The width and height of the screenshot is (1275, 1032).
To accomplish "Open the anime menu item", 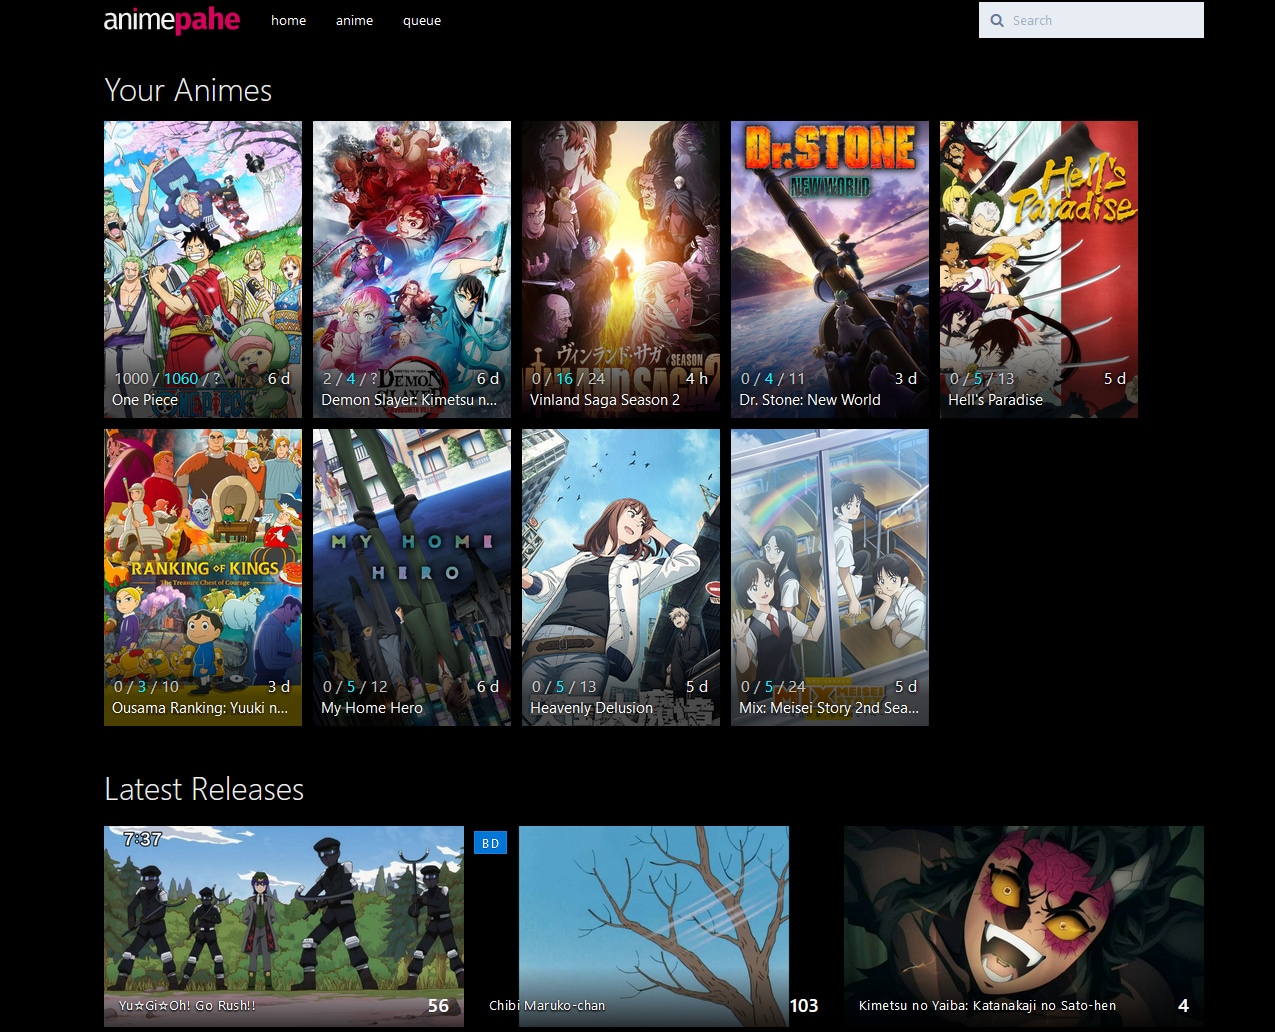I will (354, 20).
